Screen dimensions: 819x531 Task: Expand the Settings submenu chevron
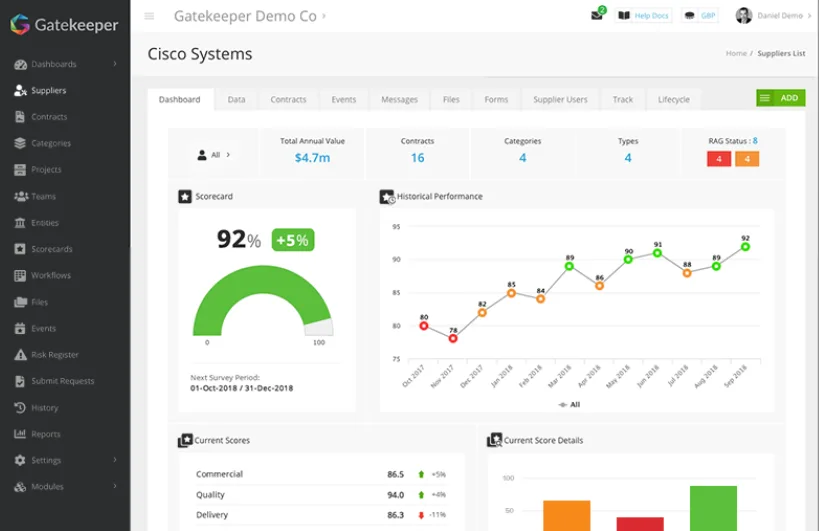(115, 459)
